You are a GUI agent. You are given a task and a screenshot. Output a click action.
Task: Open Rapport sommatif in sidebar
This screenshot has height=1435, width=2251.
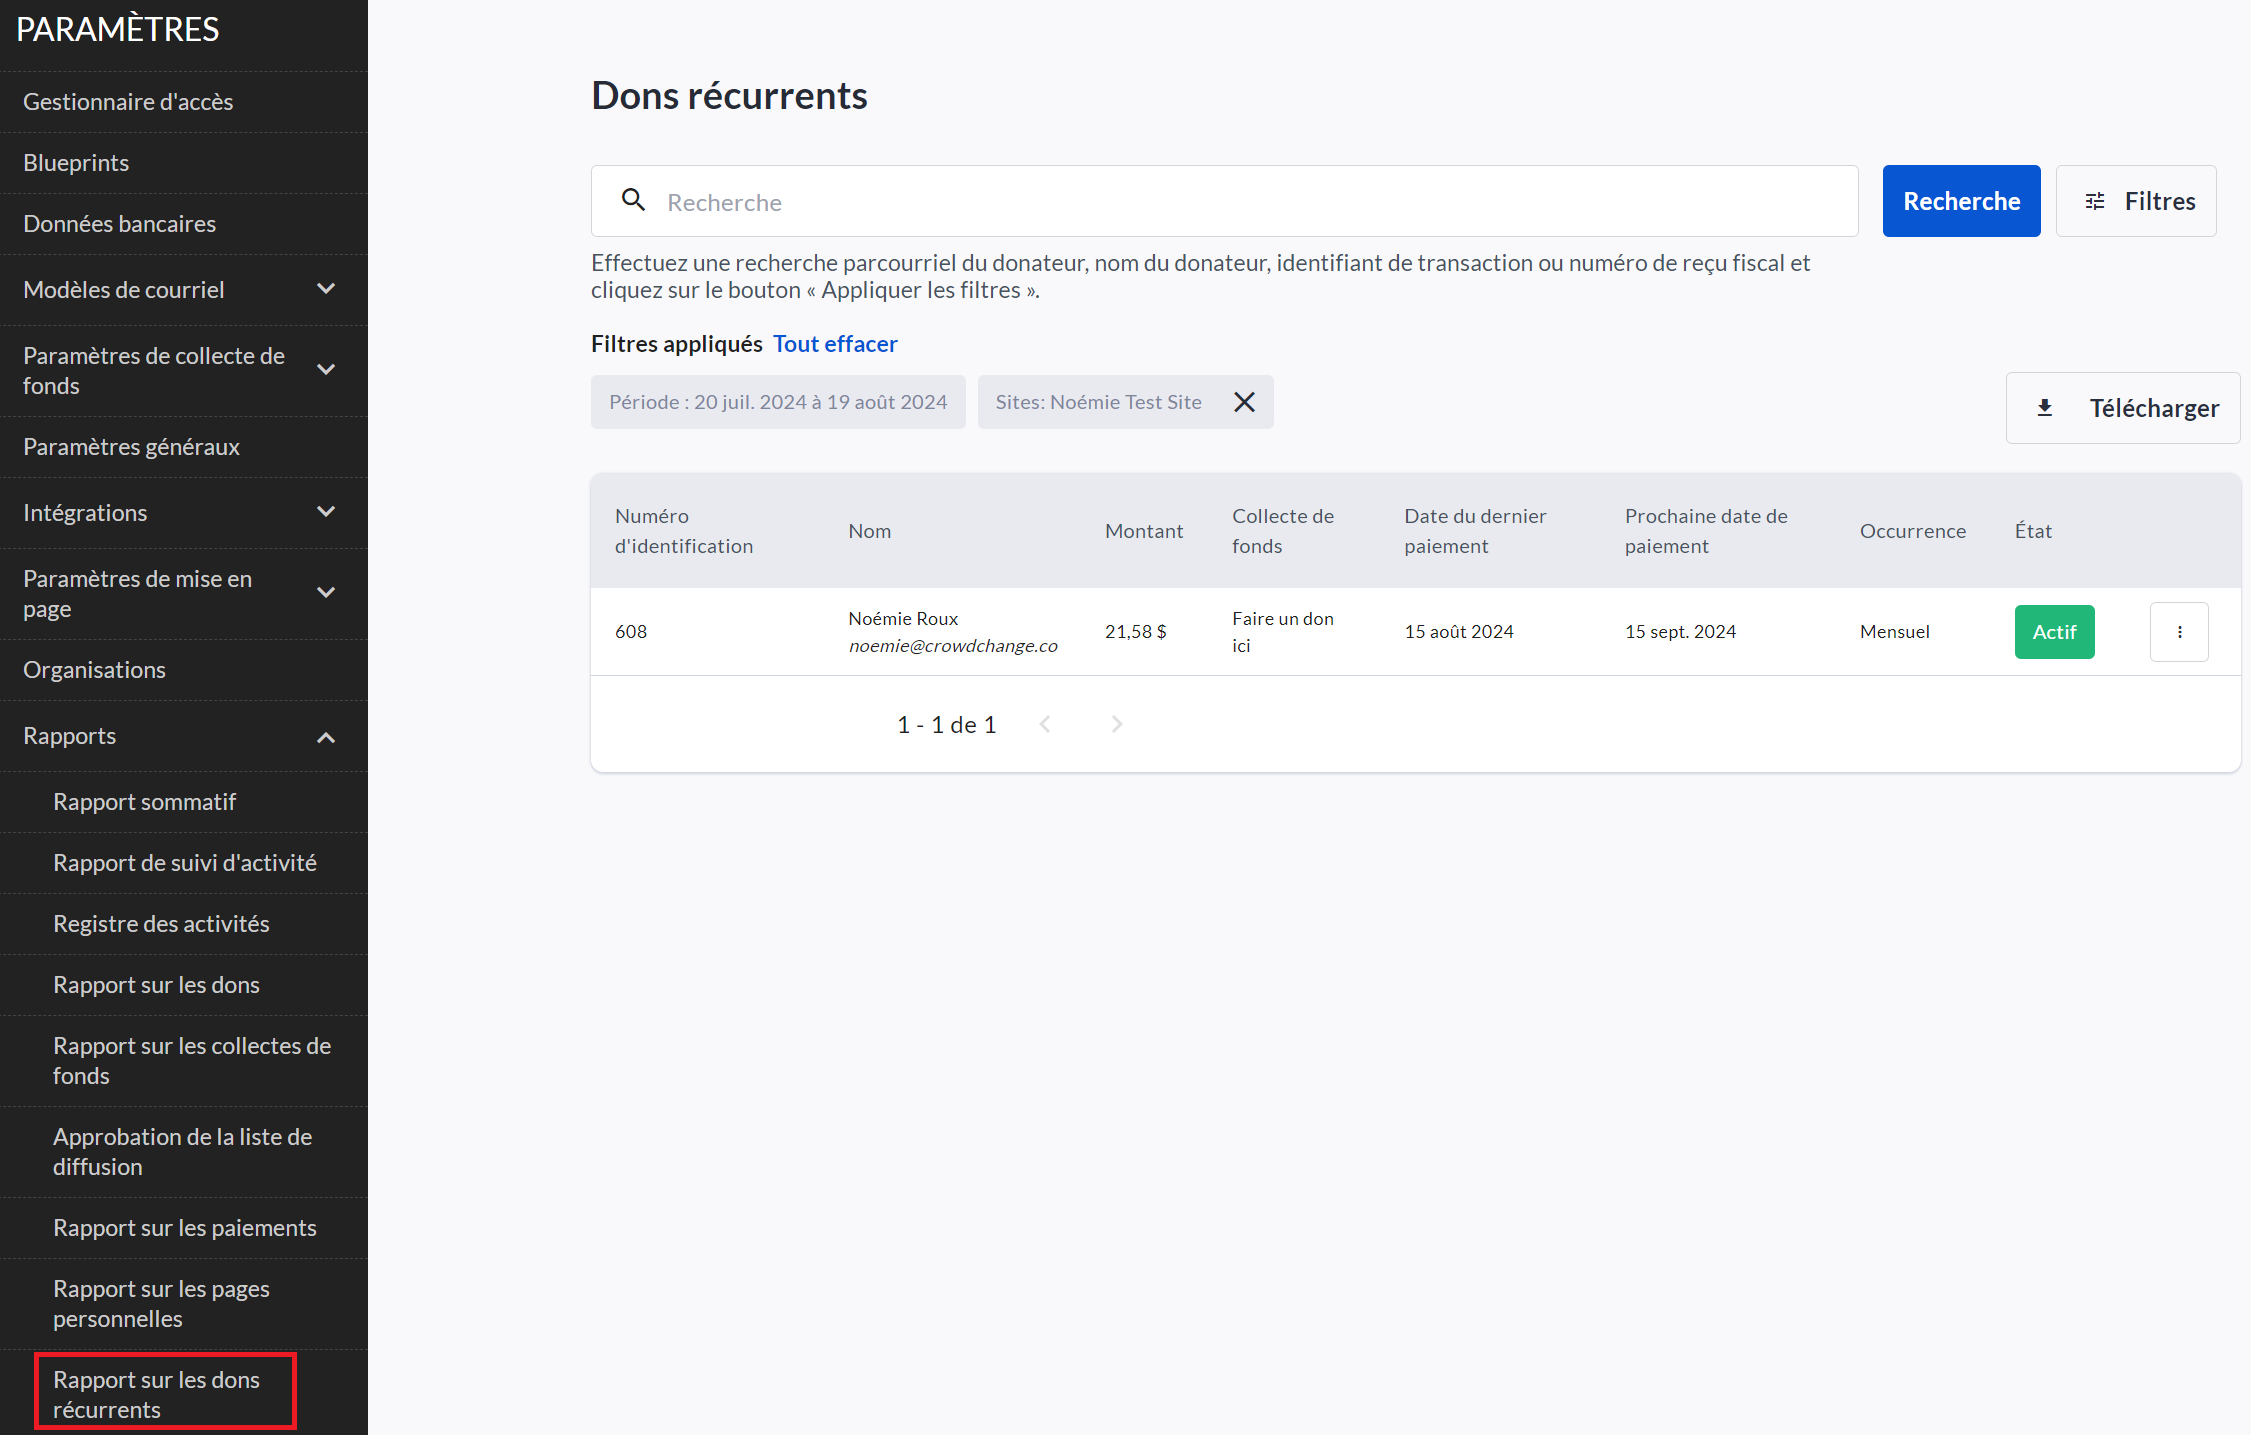144,802
